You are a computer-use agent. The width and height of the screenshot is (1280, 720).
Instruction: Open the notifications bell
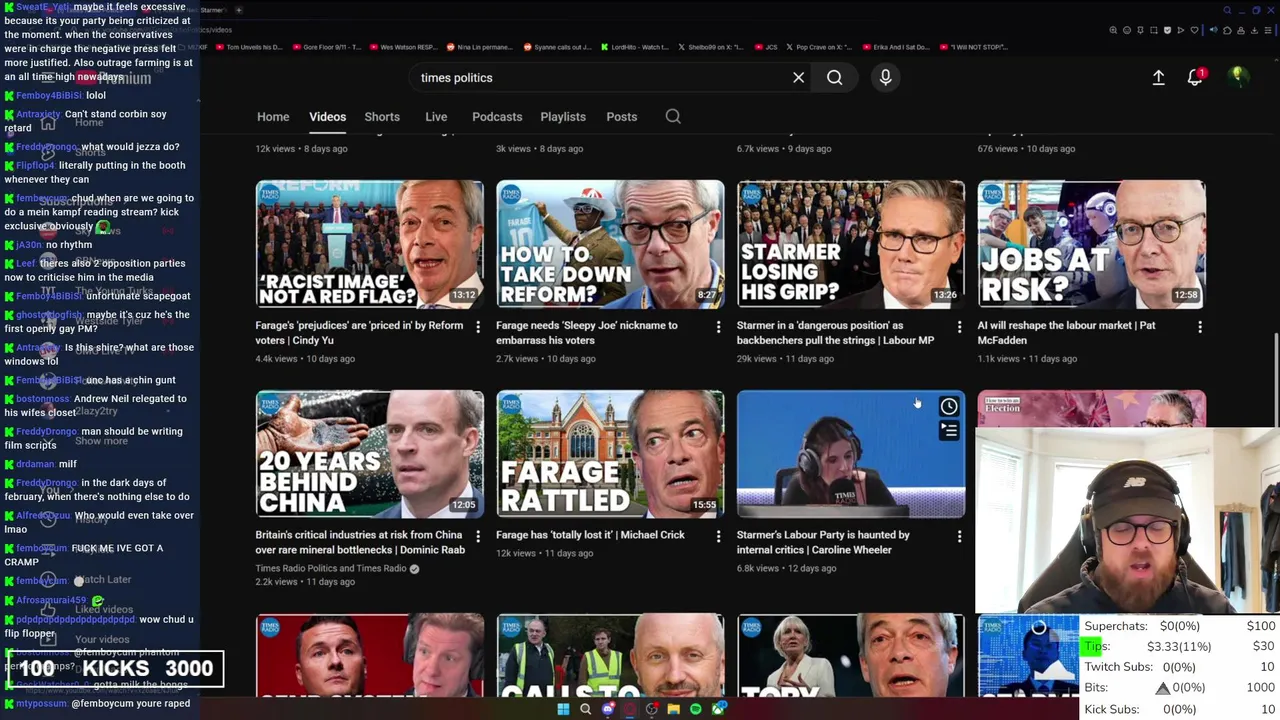tap(1195, 77)
